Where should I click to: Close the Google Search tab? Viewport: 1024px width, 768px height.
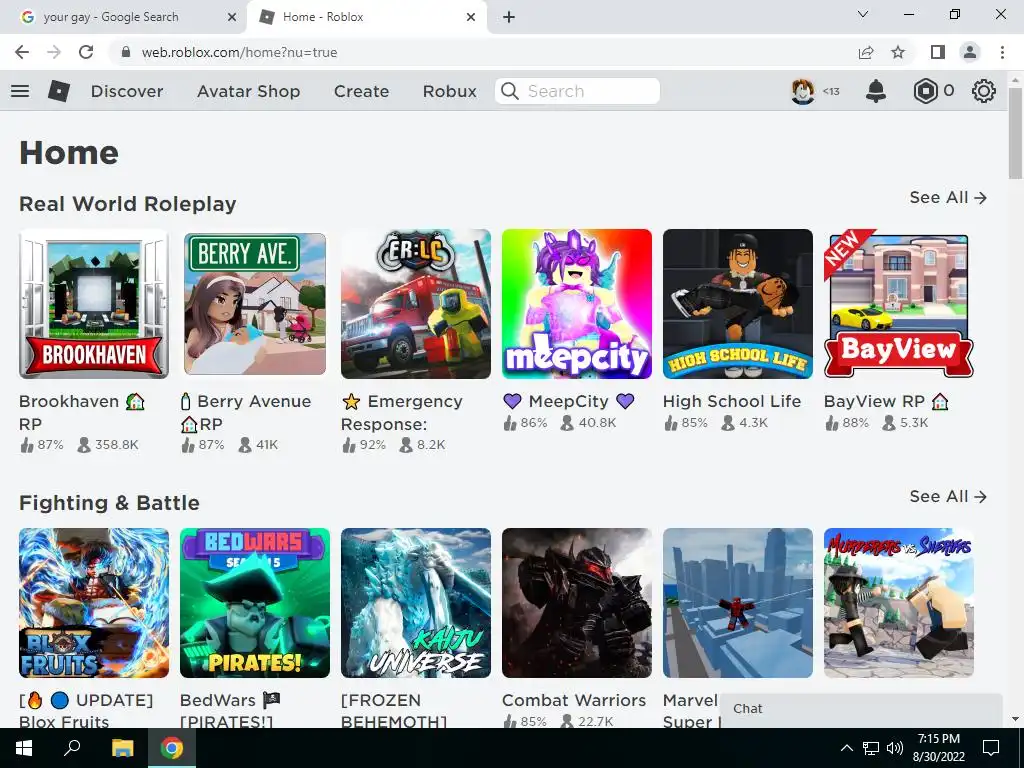tap(232, 17)
